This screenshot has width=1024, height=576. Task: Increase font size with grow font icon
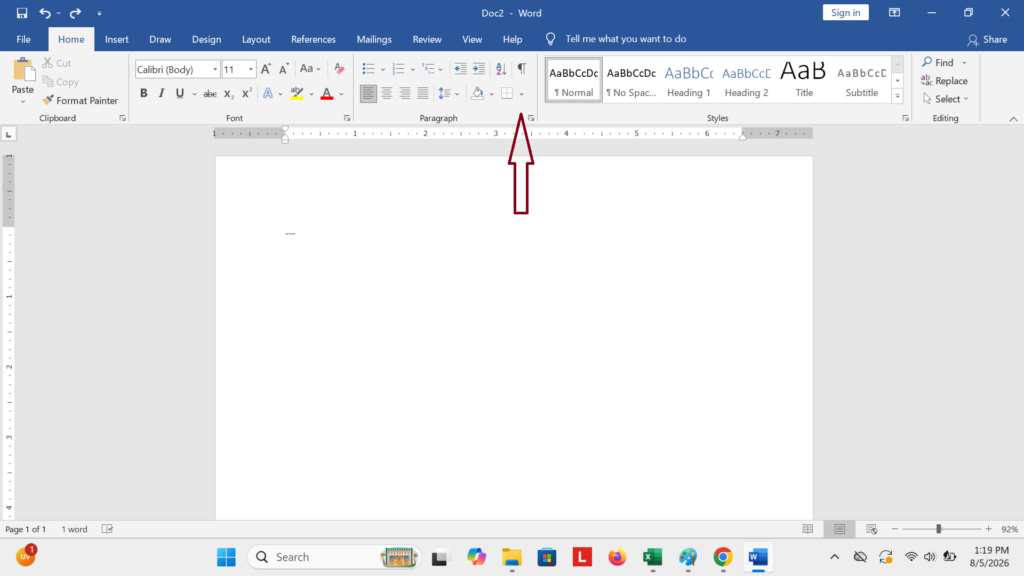pos(266,69)
